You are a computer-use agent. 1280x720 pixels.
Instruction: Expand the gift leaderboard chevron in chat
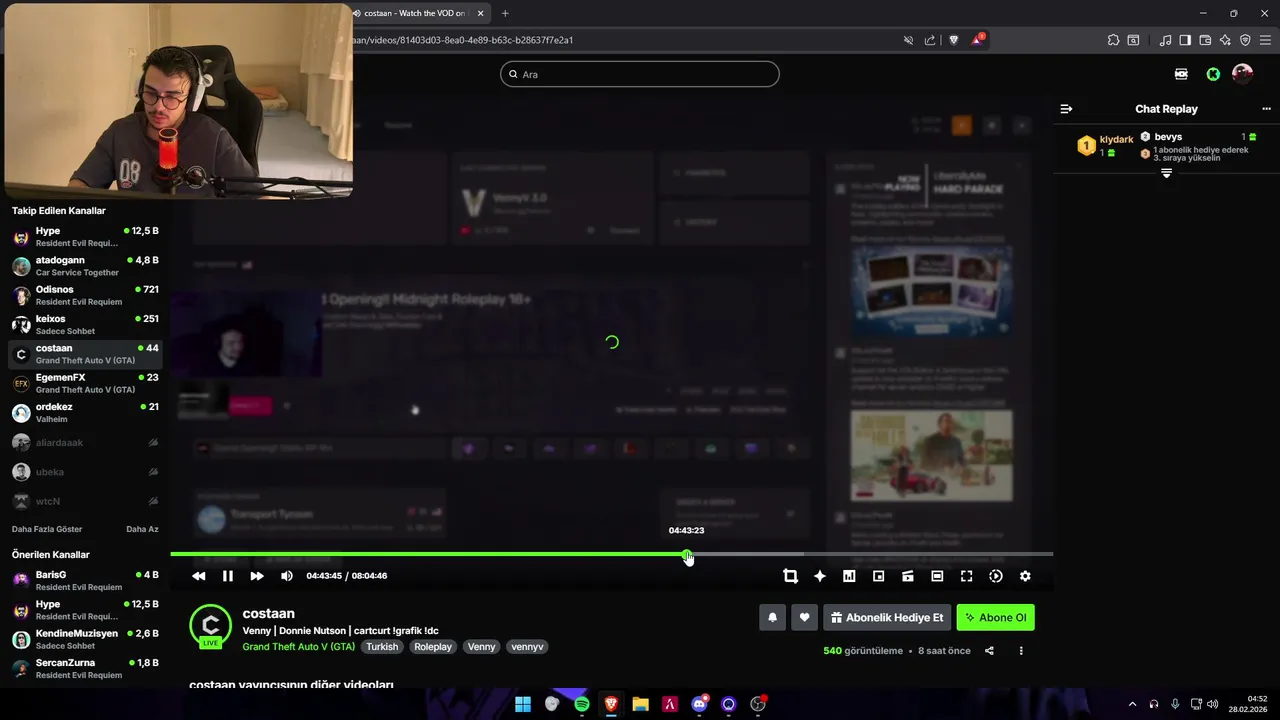click(x=1166, y=173)
